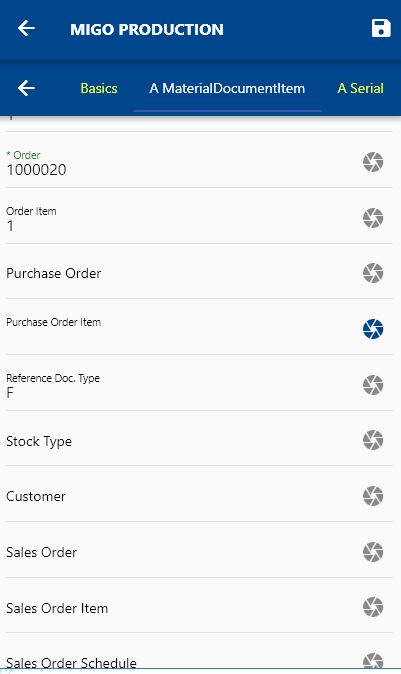
Task: Focus the Purchase Order Item input field
Action: pos(181,330)
